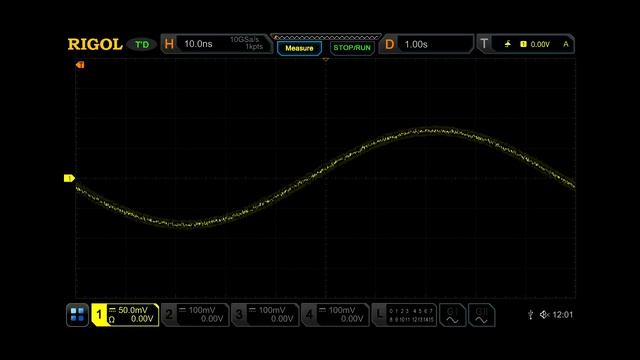Click the trigger level 0.00V value

click(540, 44)
